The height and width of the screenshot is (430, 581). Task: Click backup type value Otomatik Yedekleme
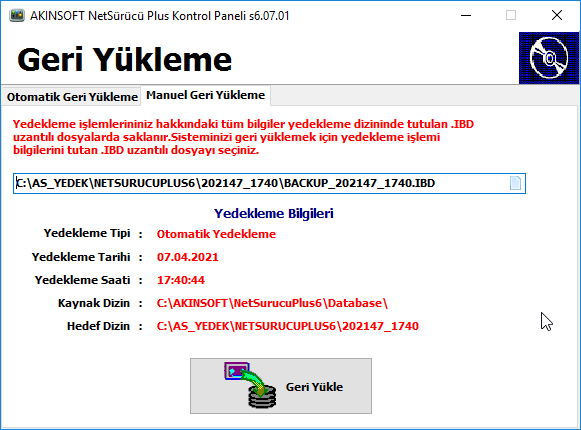(x=216, y=234)
